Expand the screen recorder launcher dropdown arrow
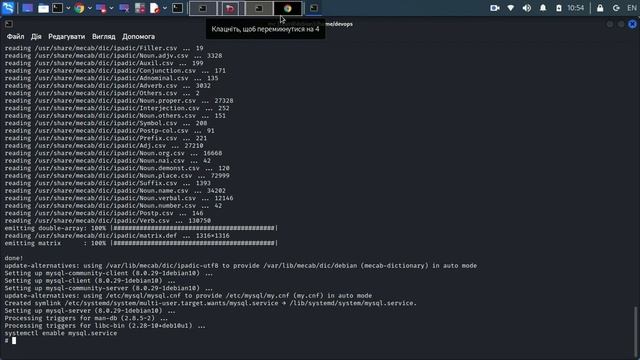Image resolution: width=640 pixels, height=360 pixels. [x=111, y=8]
